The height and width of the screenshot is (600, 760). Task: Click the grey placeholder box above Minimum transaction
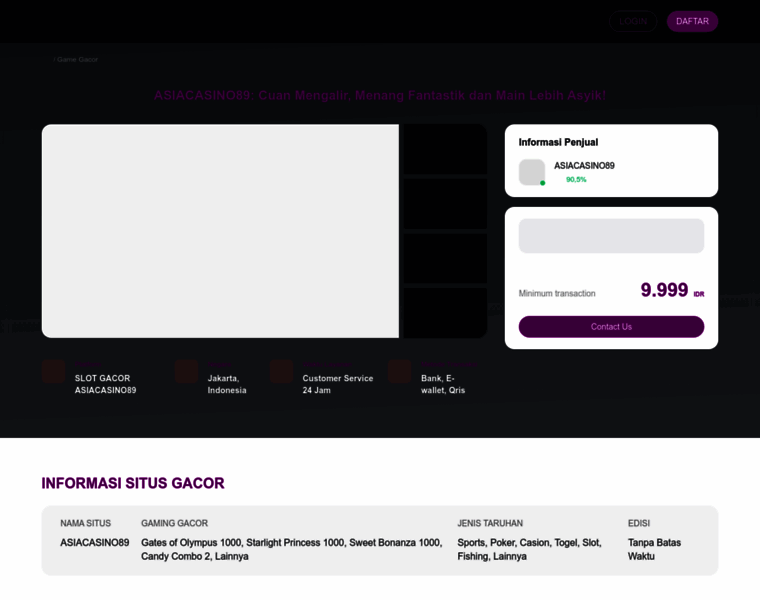pos(611,236)
